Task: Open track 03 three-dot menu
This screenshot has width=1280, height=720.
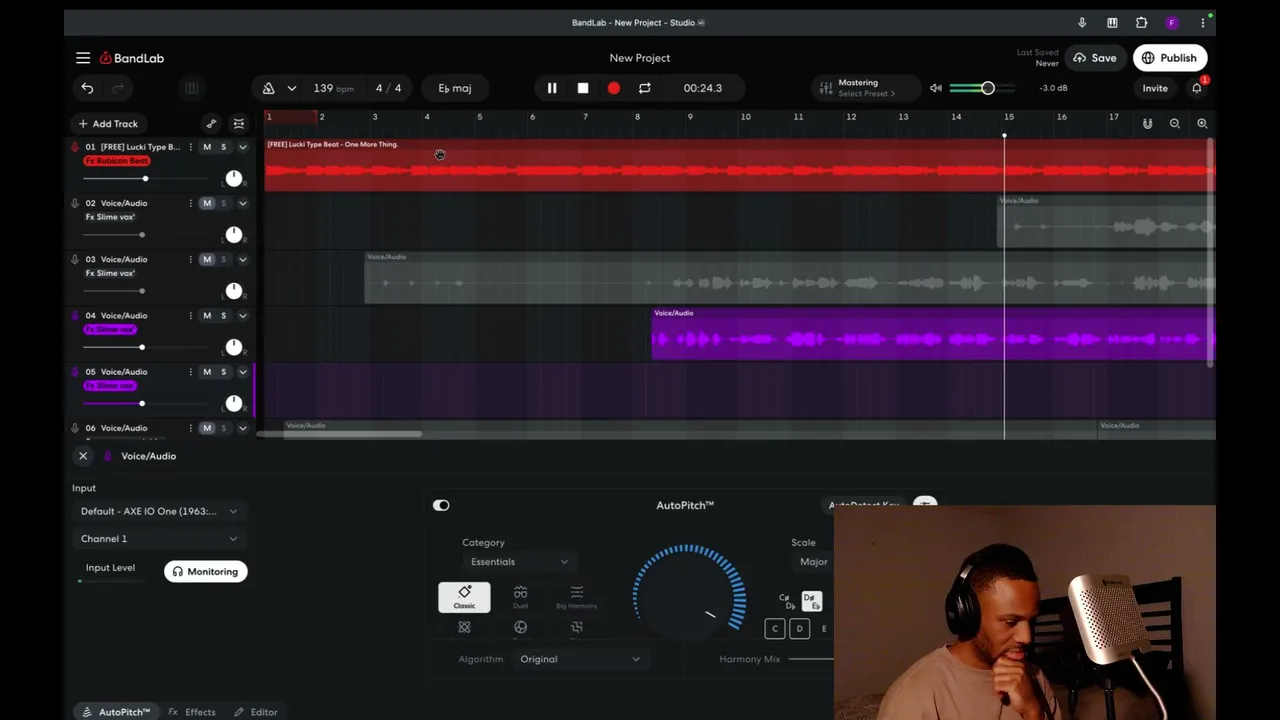Action: click(x=190, y=259)
